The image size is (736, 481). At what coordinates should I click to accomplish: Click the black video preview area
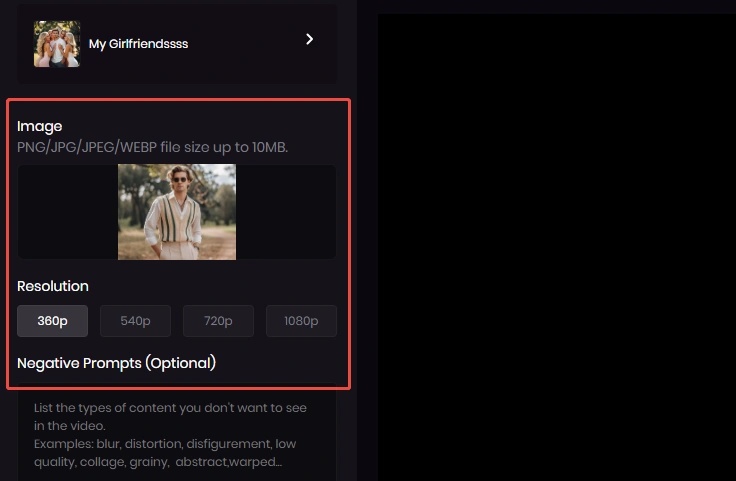click(556, 250)
